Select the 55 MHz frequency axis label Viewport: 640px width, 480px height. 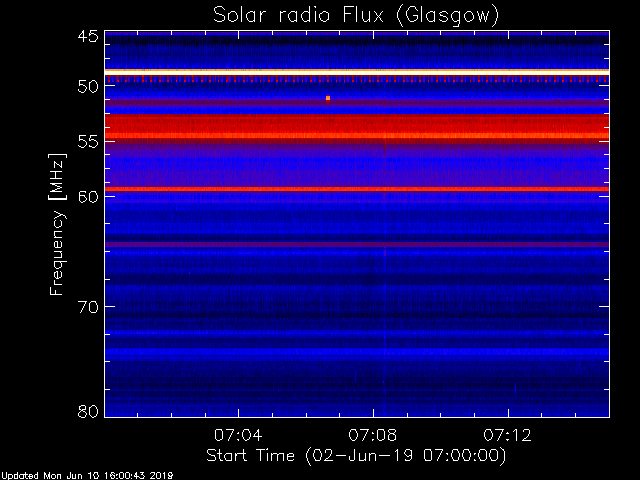[88, 142]
